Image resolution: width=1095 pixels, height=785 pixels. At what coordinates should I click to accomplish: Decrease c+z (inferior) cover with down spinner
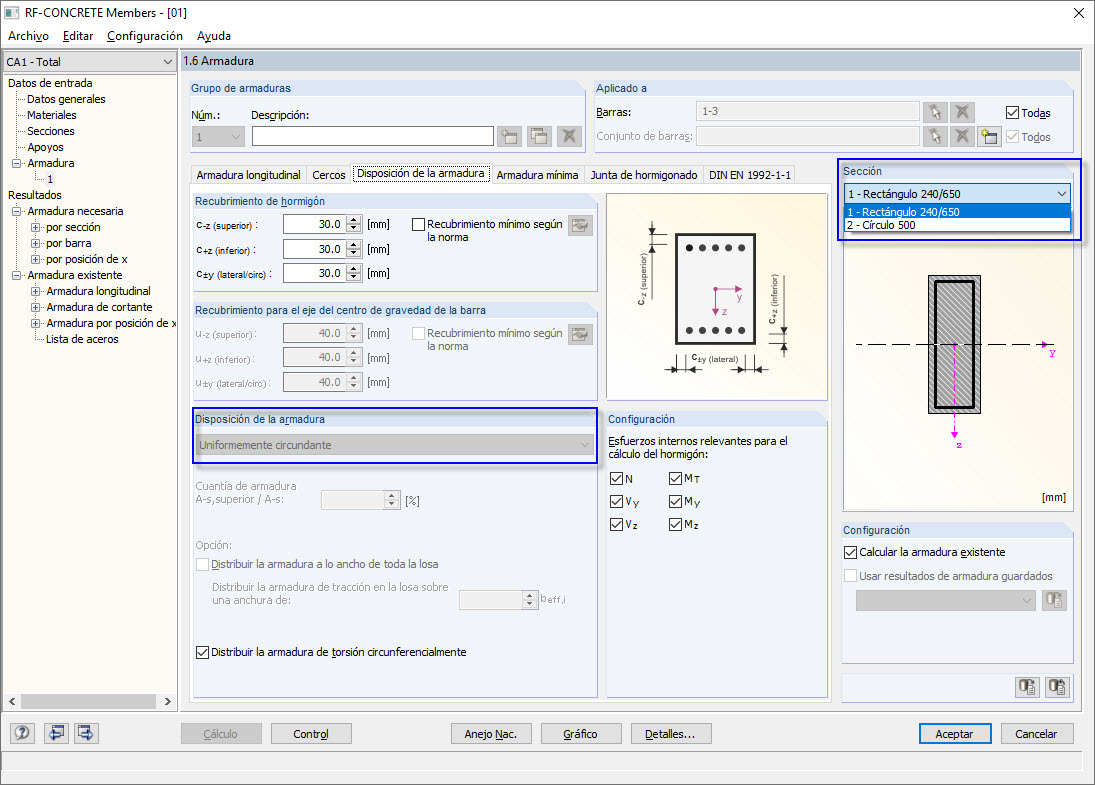pos(354,254)
